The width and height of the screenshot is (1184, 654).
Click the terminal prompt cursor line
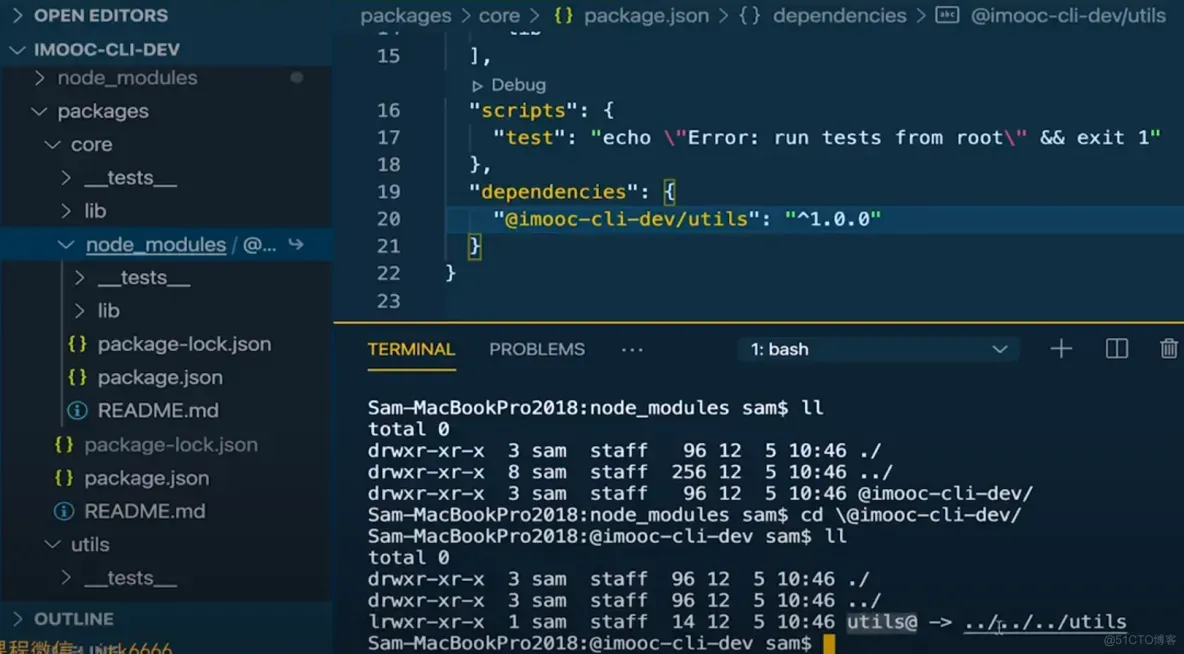(x=602, y=643)
